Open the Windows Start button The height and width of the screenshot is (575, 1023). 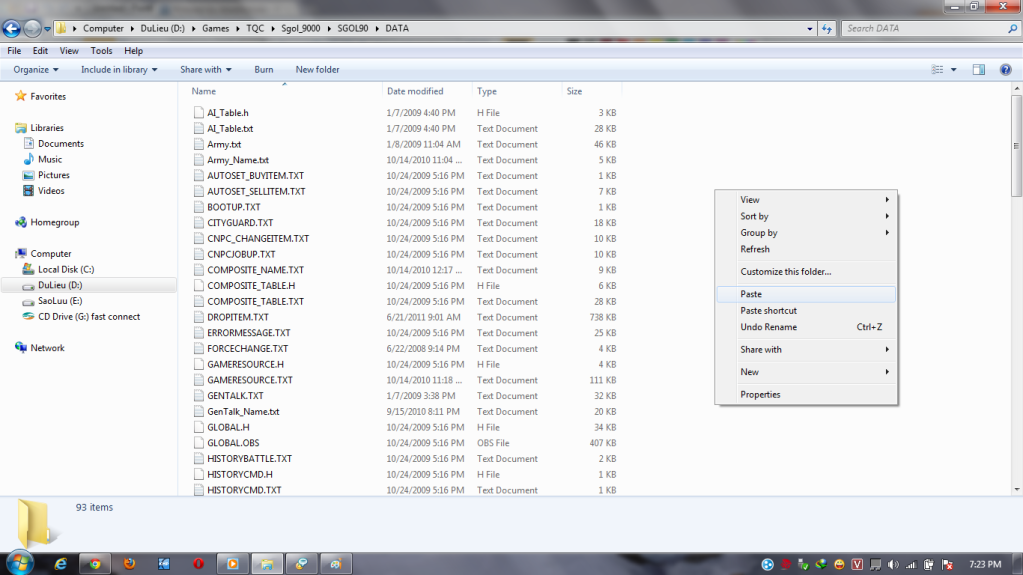(20, 563)
